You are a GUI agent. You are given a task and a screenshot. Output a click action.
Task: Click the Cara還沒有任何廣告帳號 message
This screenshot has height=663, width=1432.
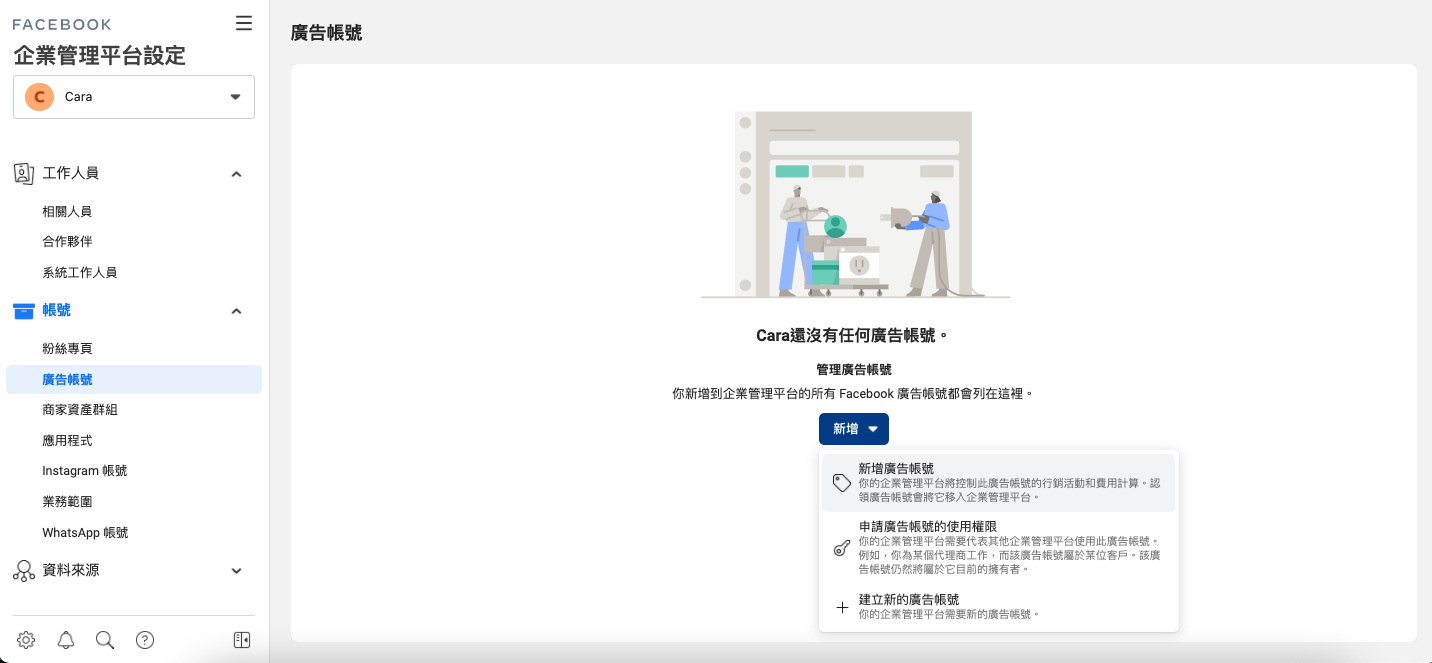pyautogui.click(x=852, y=335)
